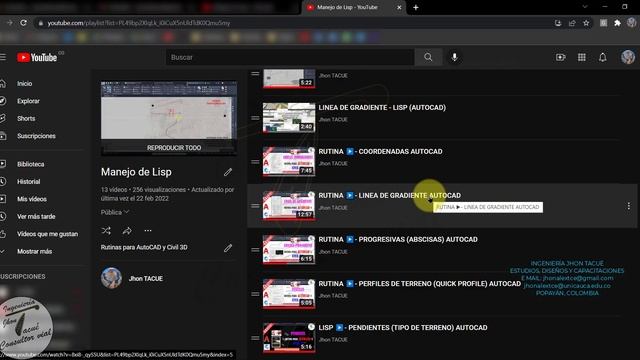Viewport: 640px width, 360px height.
Task: Click thumbnail of 6:15 progresivas video
Action: pyautogui.click(x=289, y=249)
